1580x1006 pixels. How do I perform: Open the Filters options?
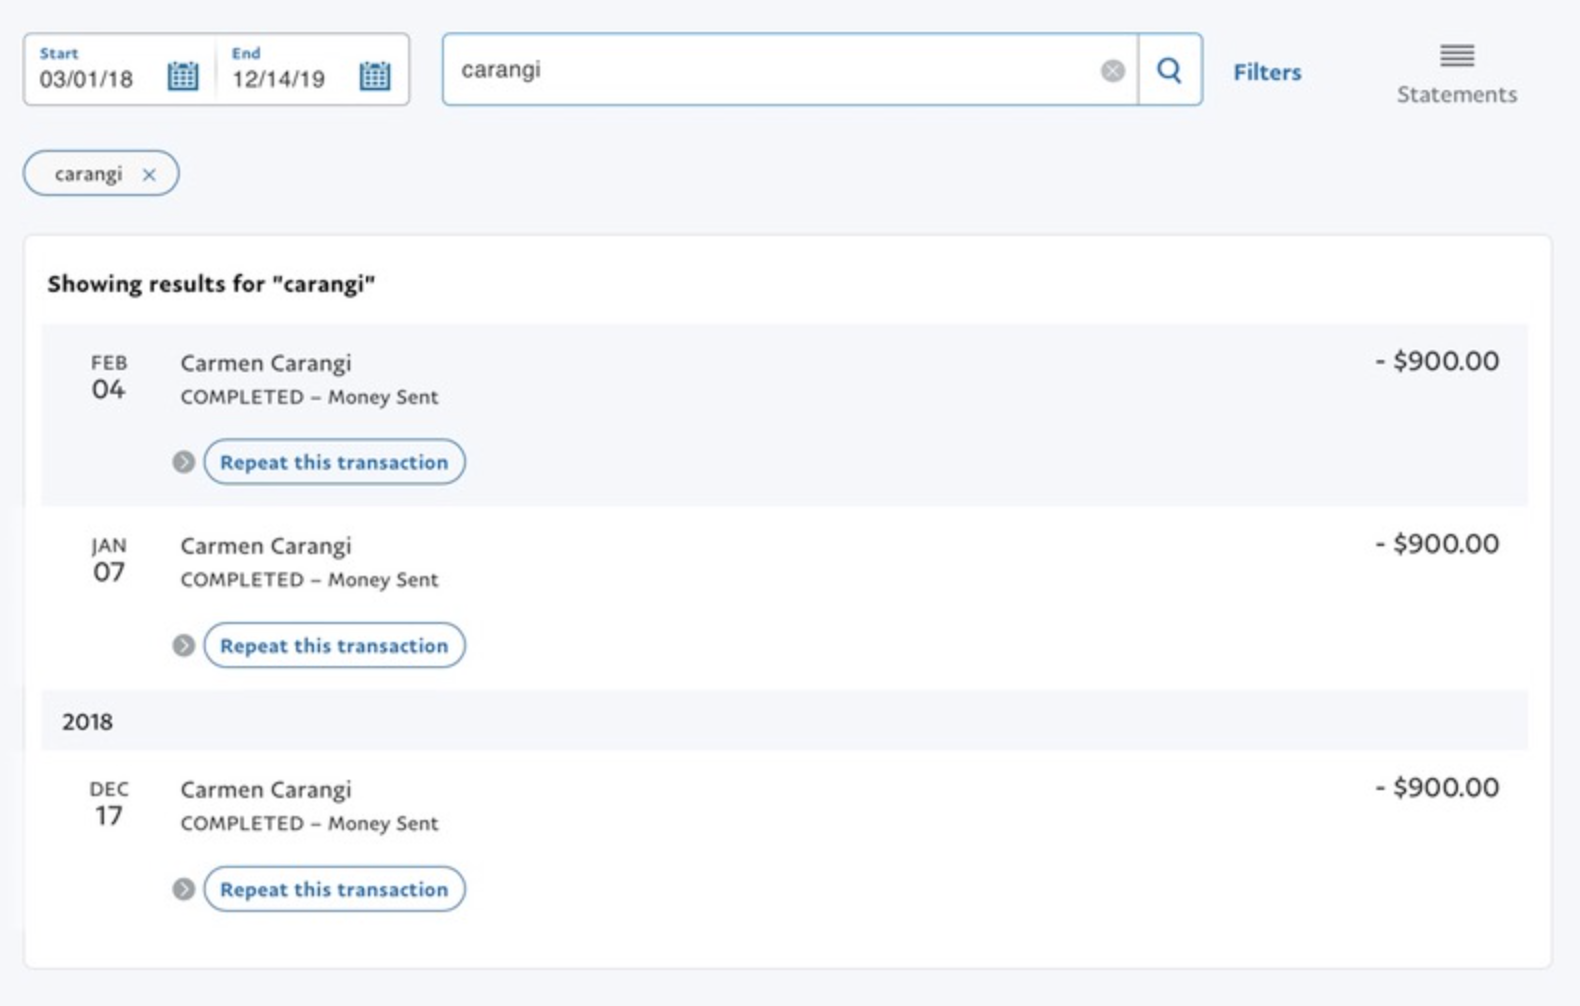click(x=1266, y=72)
